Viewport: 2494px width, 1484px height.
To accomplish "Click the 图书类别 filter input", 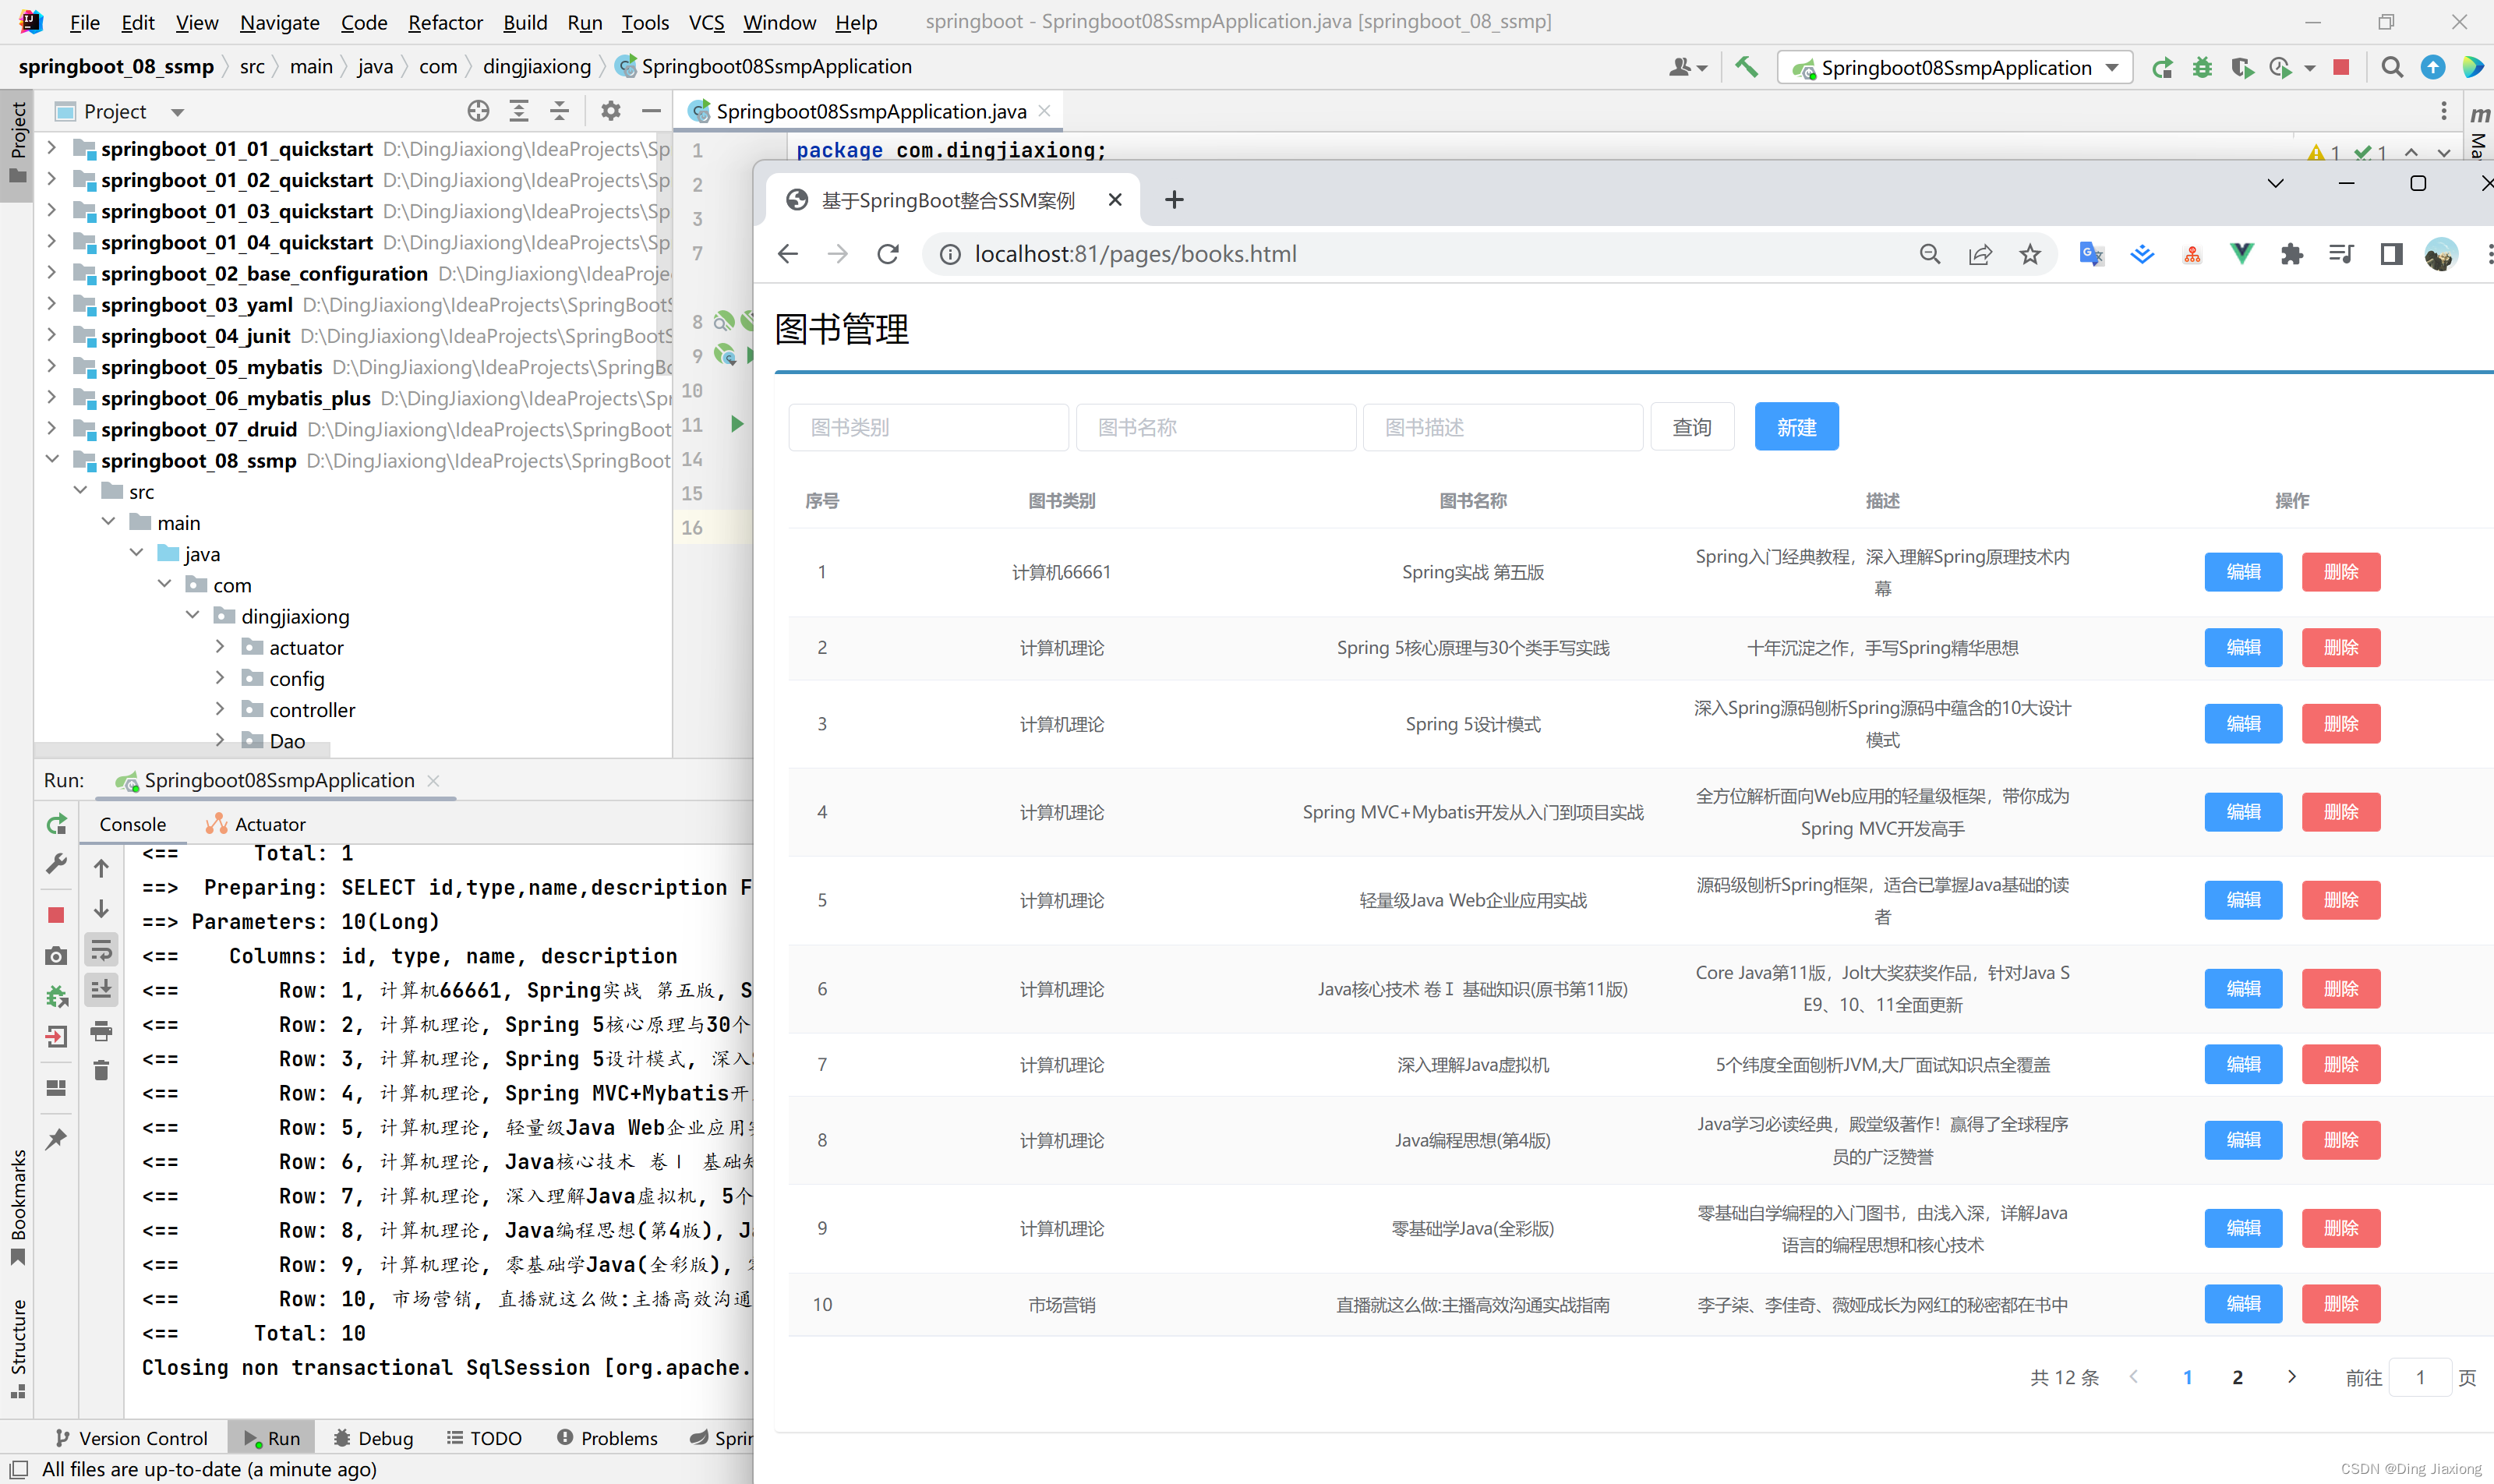I will [928, 427].
